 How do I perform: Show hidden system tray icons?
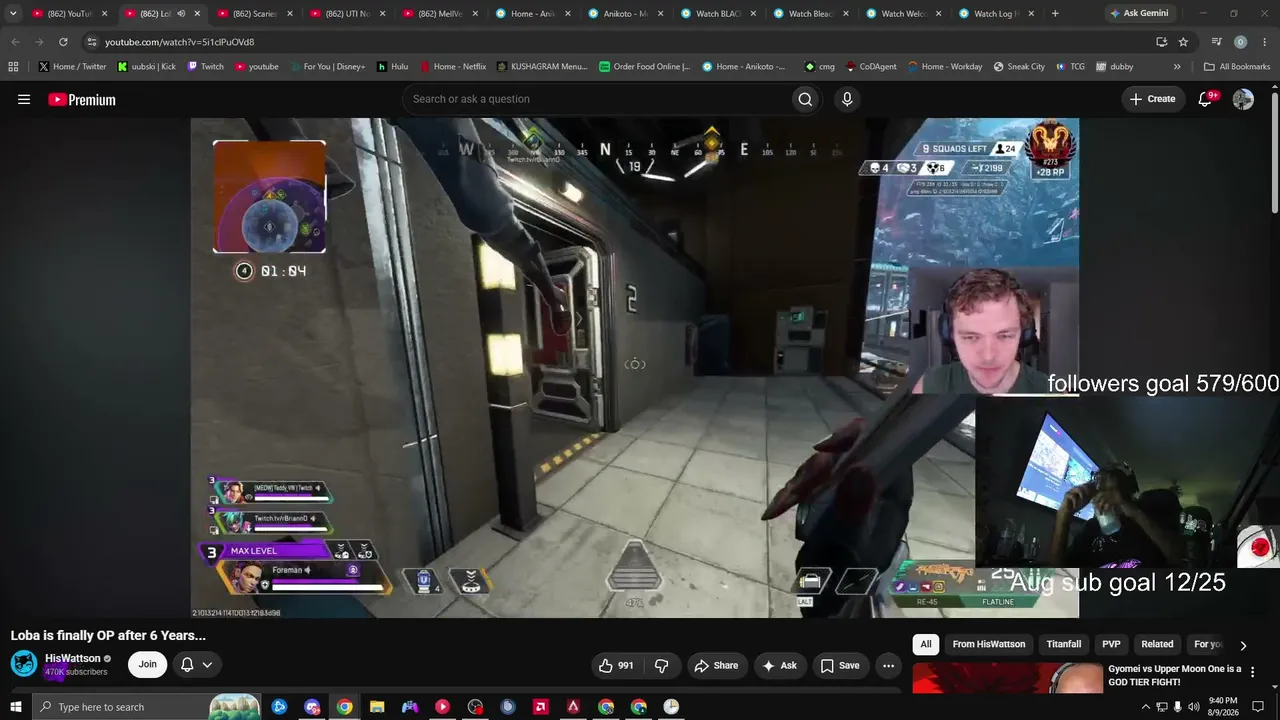click(x=1145, y=707)
